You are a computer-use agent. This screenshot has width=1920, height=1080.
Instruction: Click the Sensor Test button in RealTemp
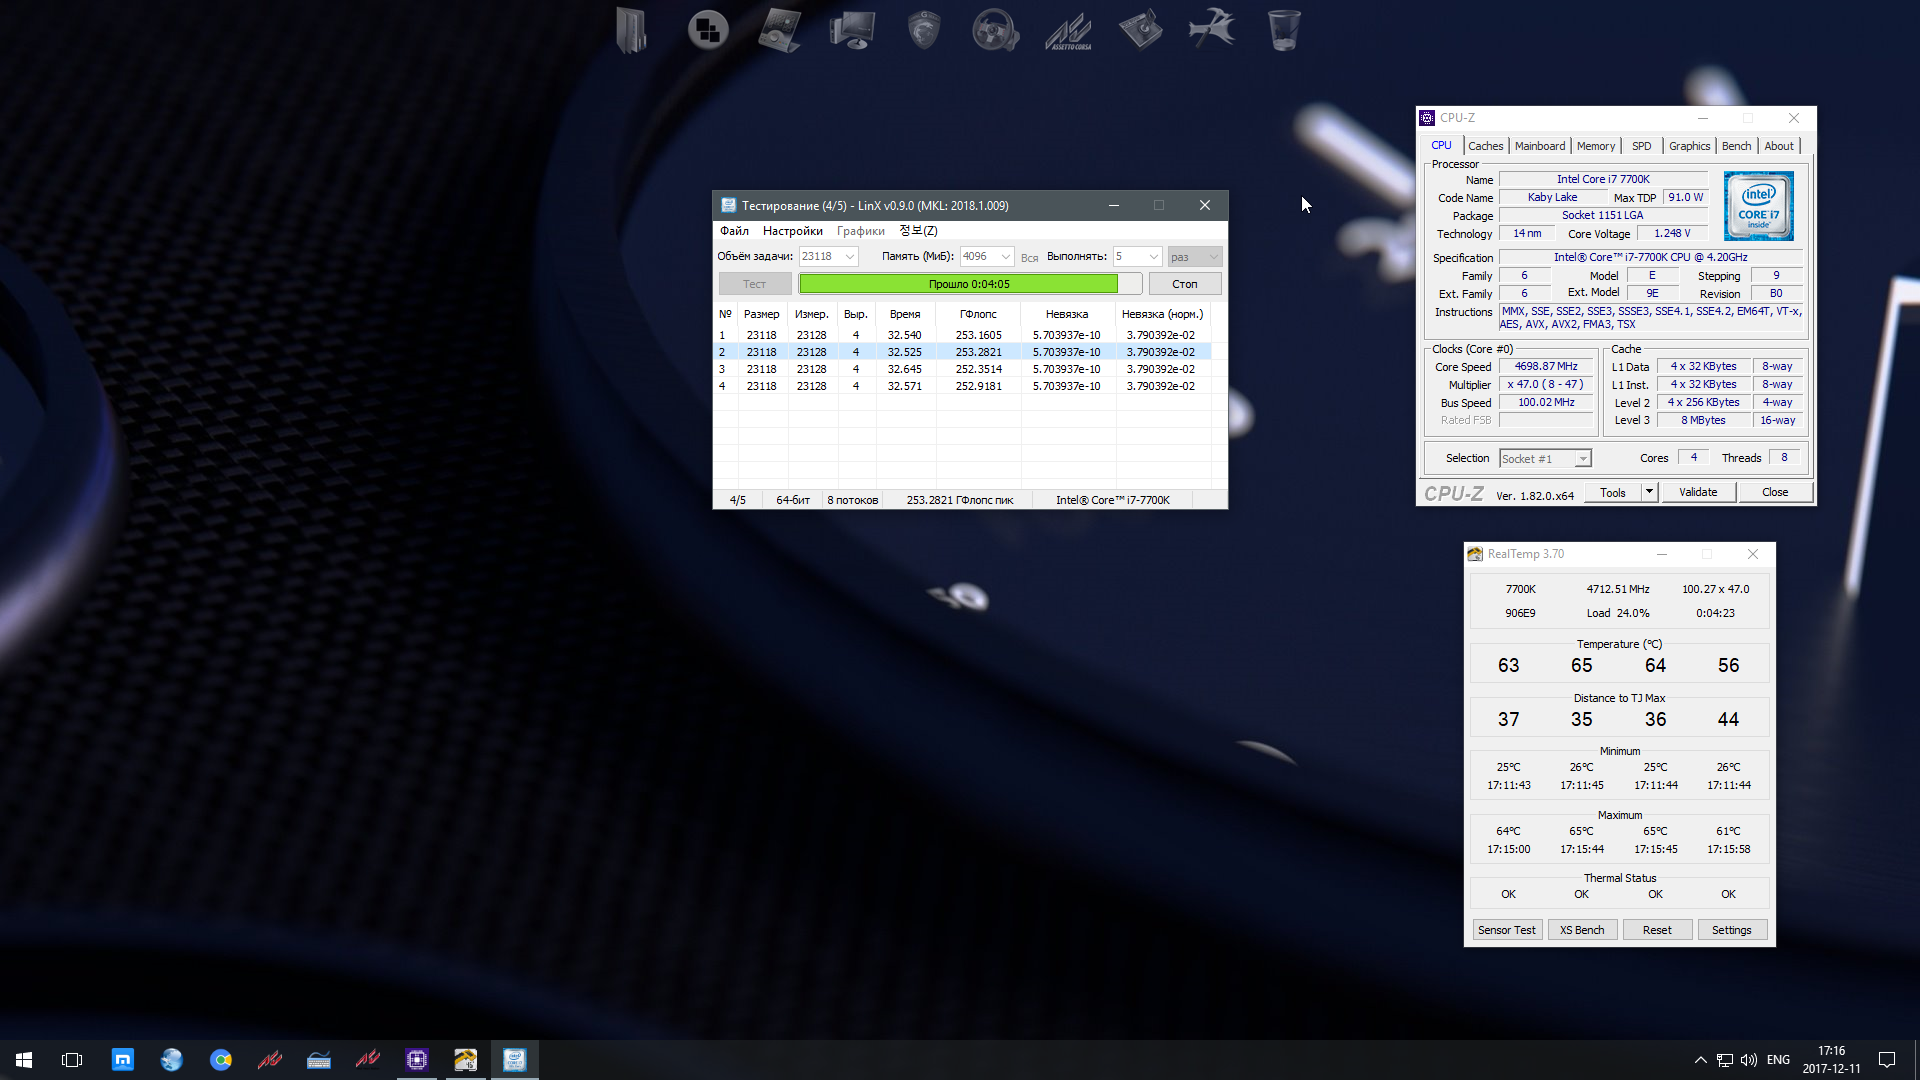click(1506, 930)
